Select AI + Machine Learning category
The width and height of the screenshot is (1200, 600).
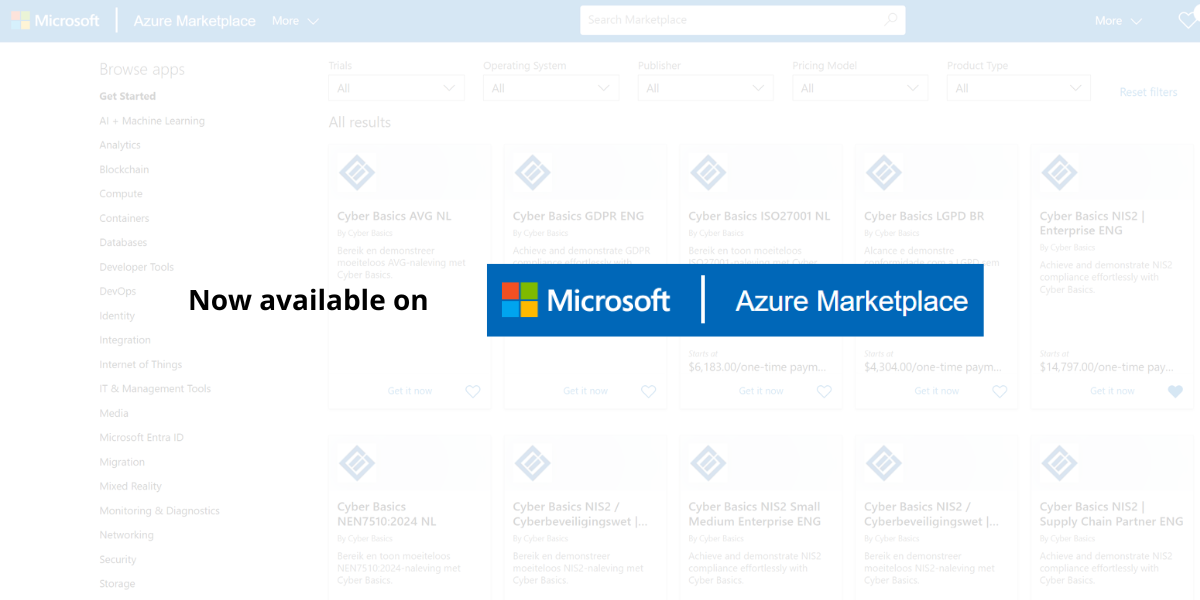point(152,121)
